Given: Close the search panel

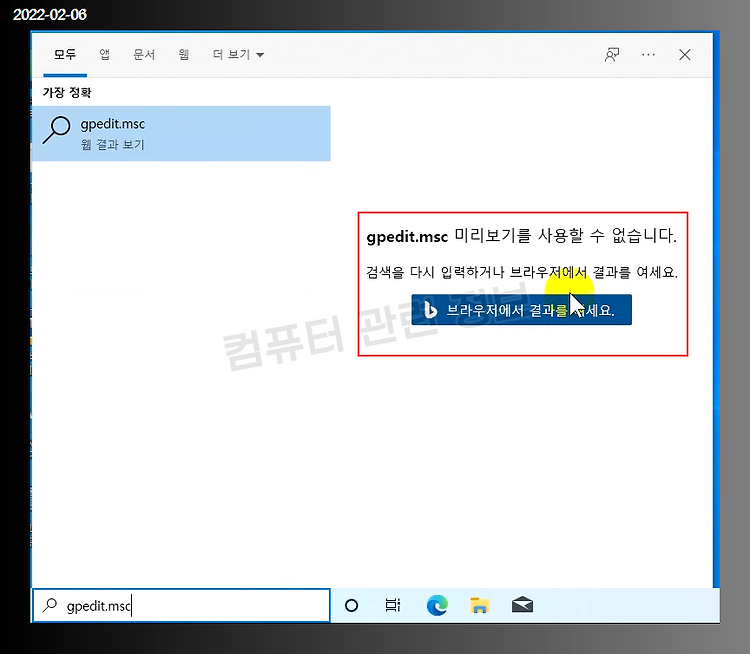Looking at the screenshot, I should pos(684,55).
